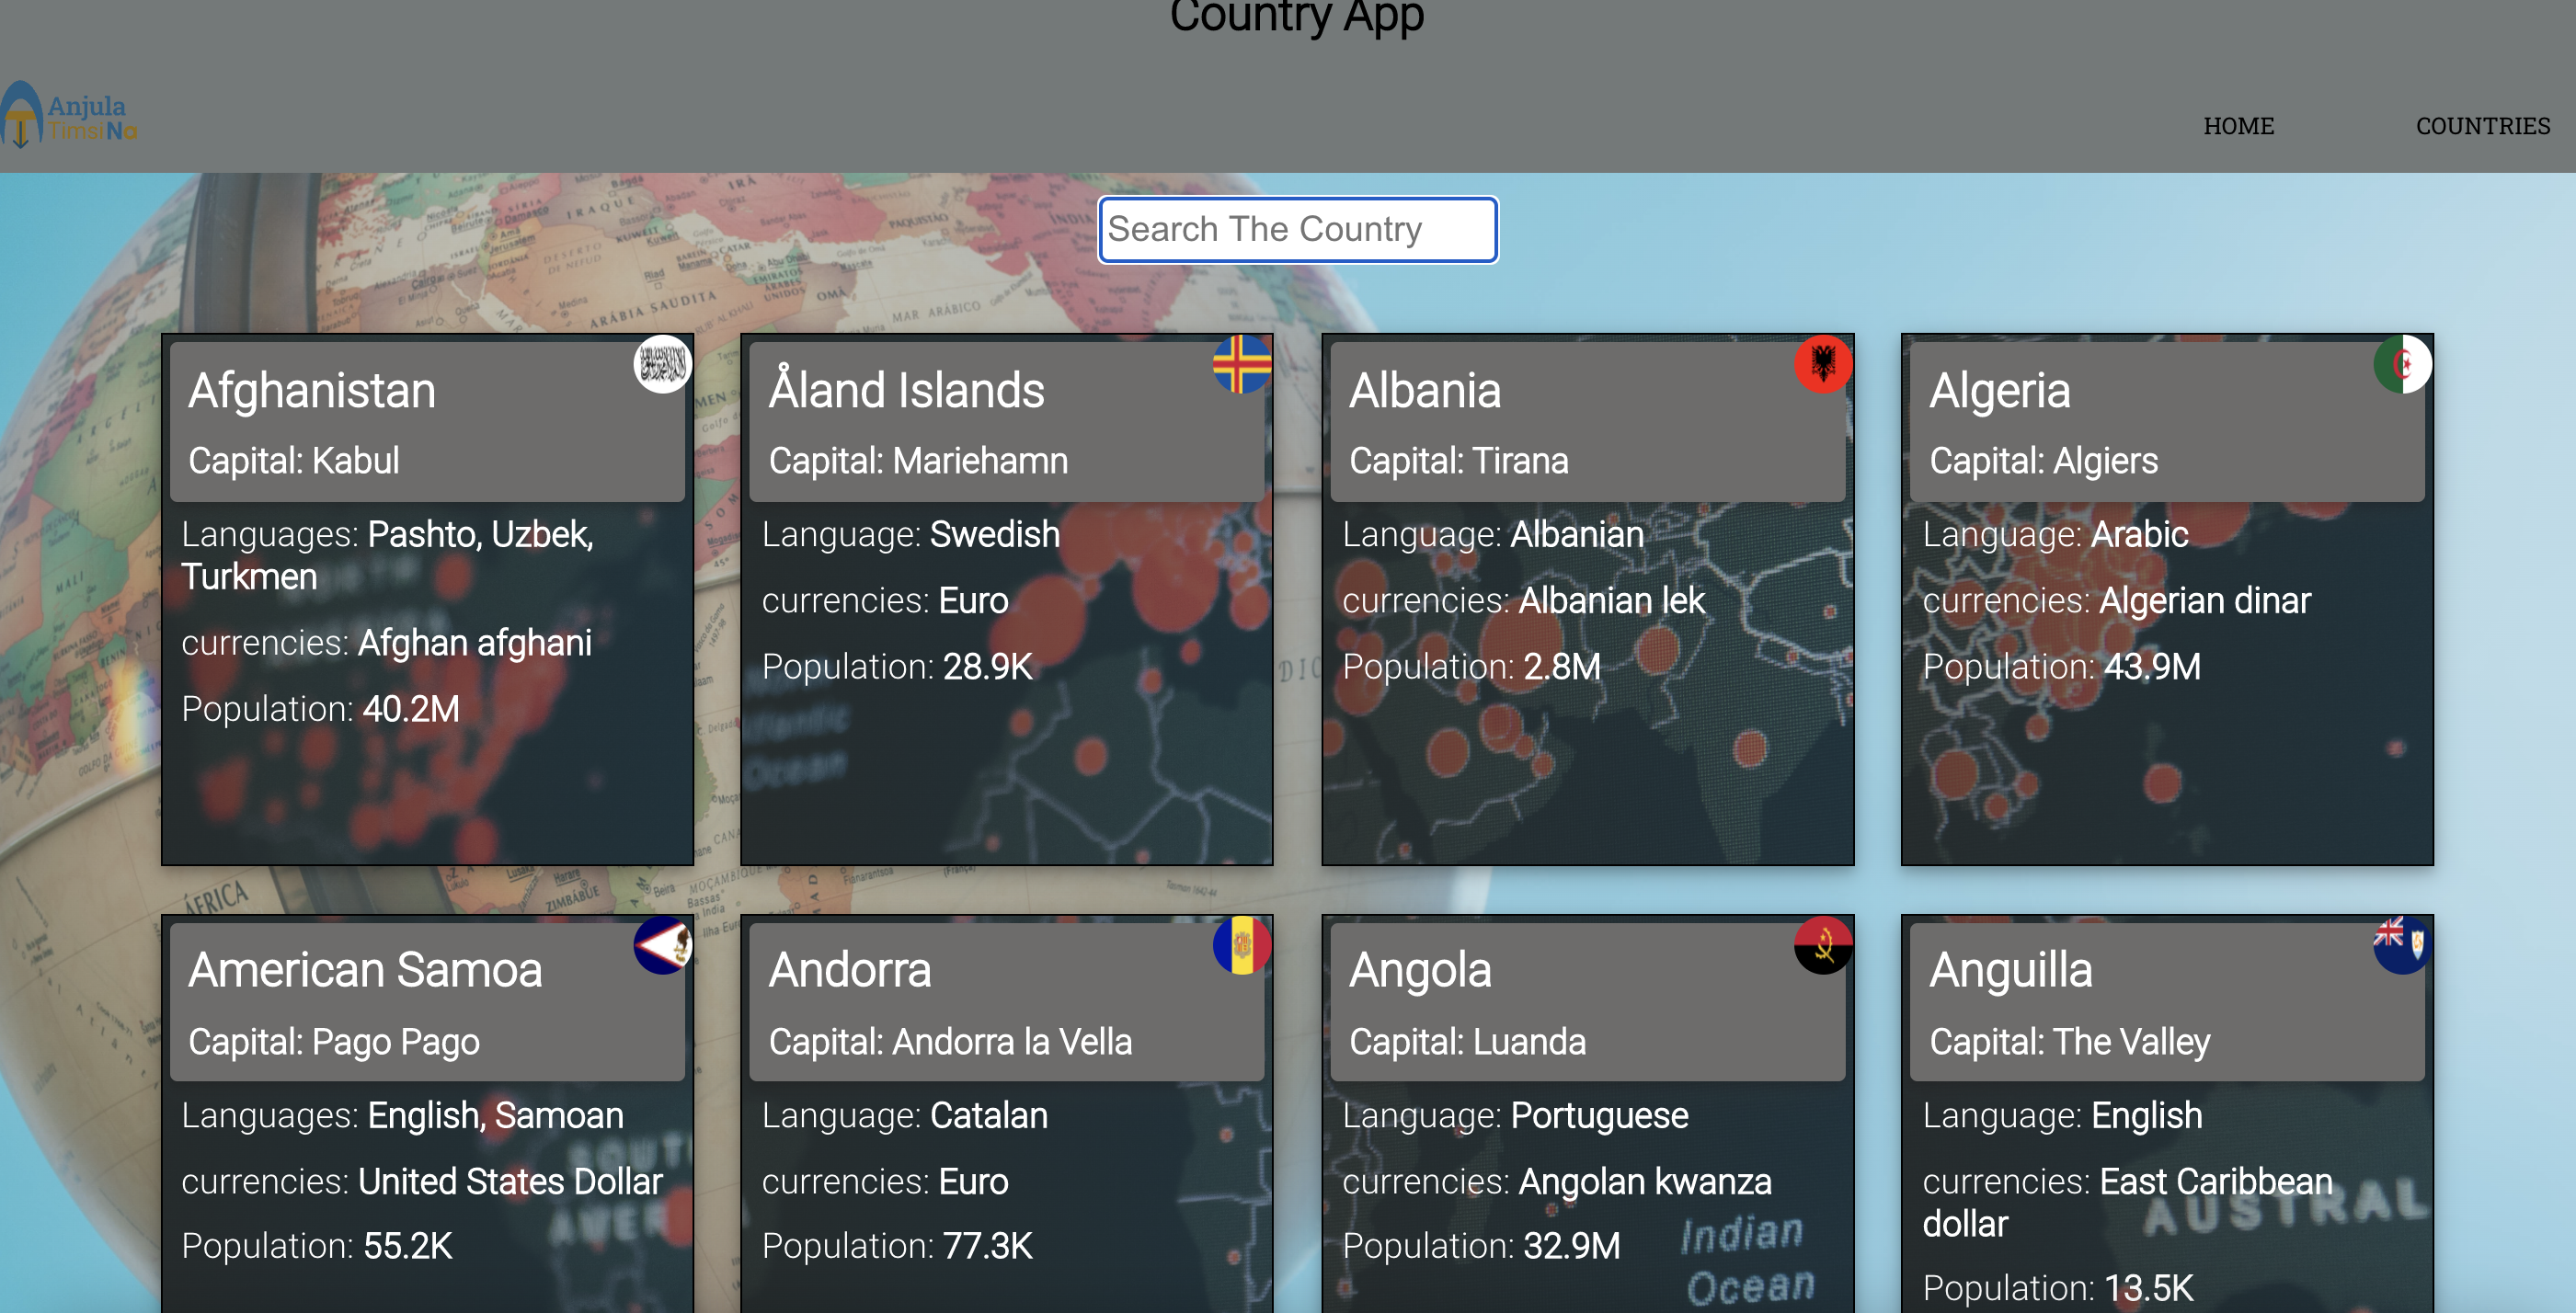Click the 'Capital: Luanda' text
Screen dimensions: 2576x1313
point(1467,1042)
